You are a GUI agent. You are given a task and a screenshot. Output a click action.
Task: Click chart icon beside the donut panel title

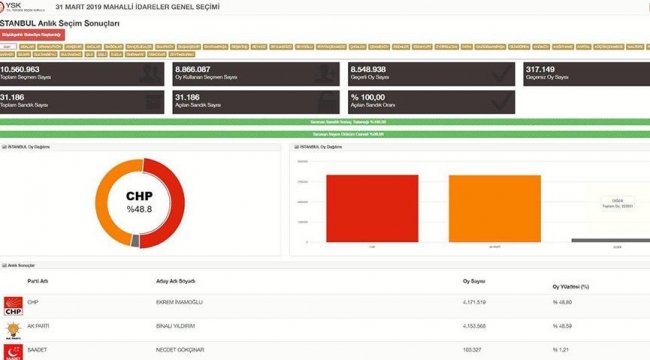[x=5, y=147]
